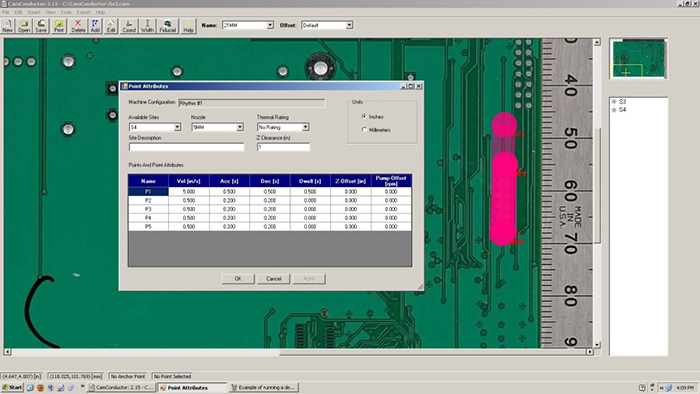700x394 pixels.
Task: Click the Delete toolbar icon
Action: coord(78,26)
